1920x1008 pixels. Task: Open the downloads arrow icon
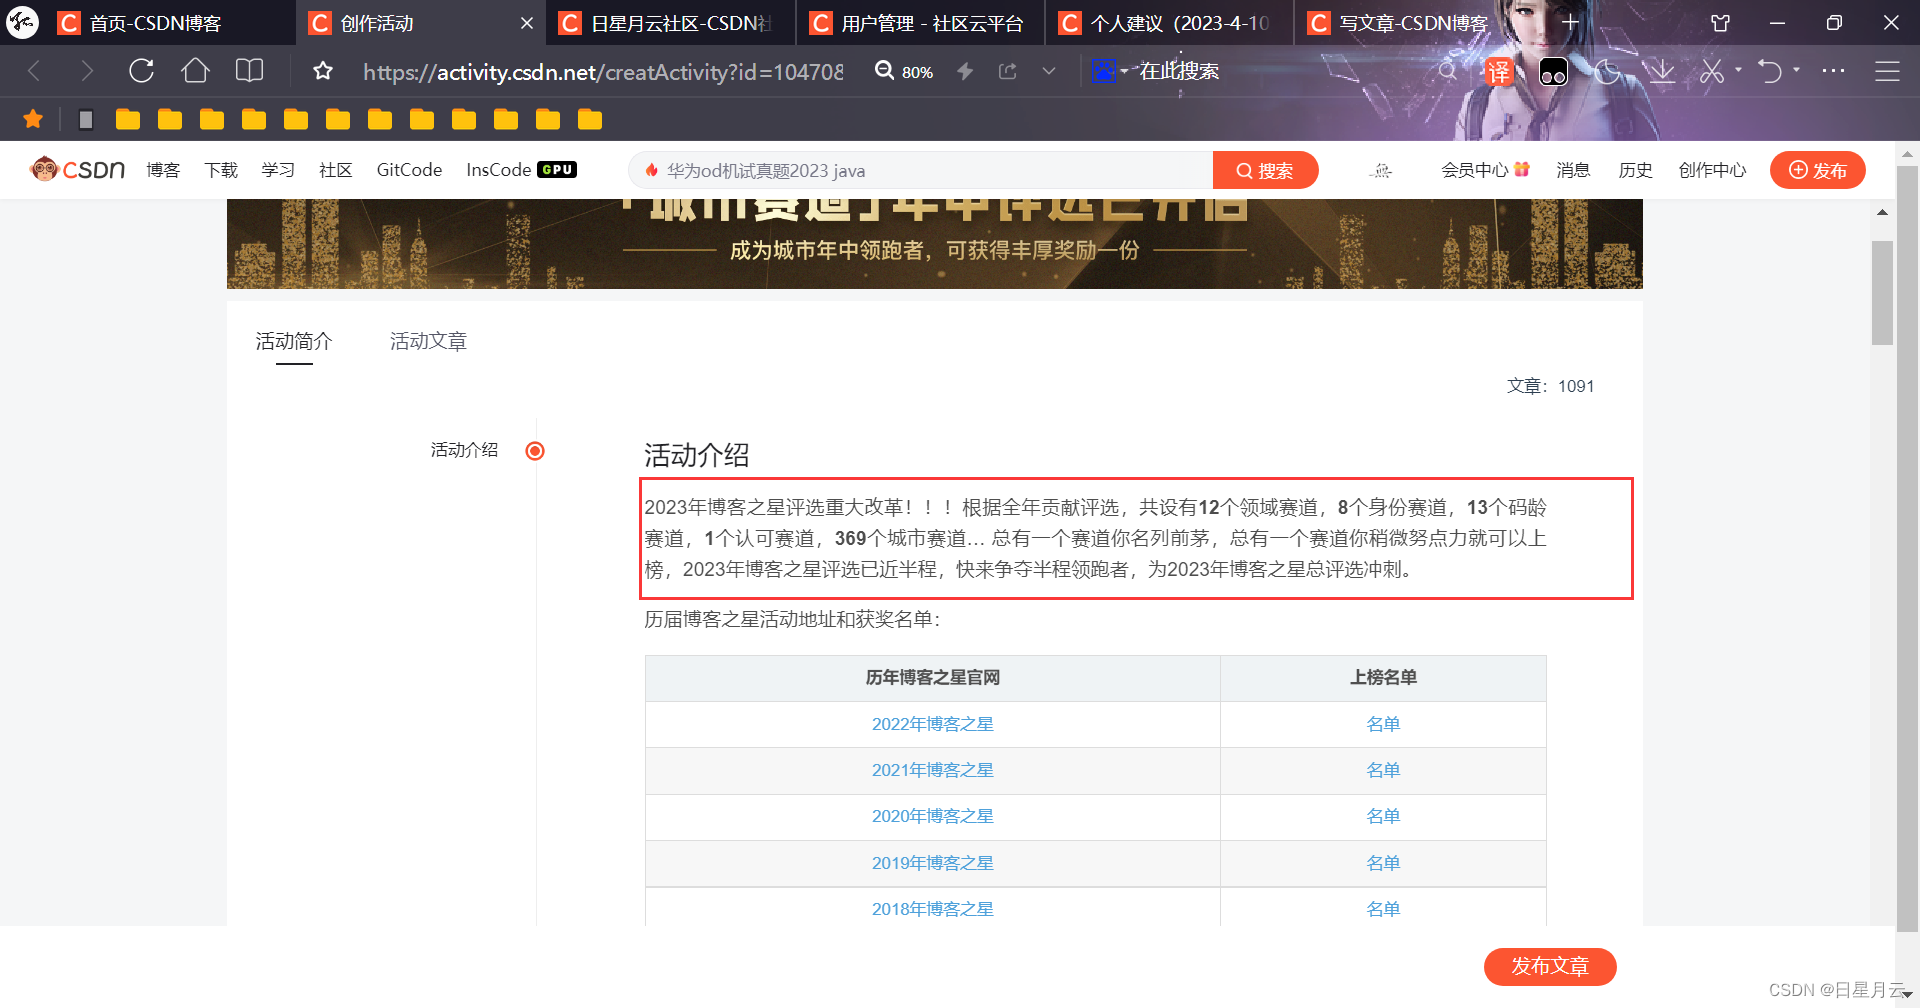pyautogui.click(x=1661, y=71)
